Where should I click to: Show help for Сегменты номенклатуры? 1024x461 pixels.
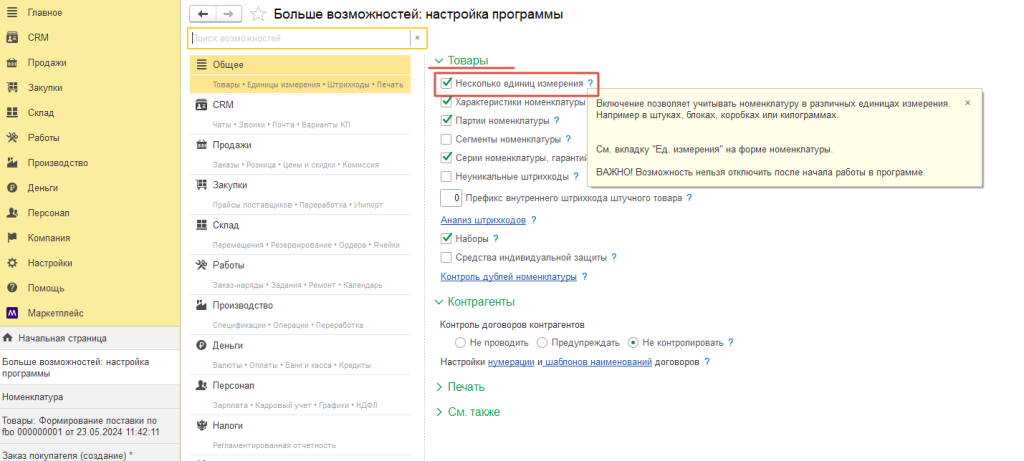coord(568,139)
